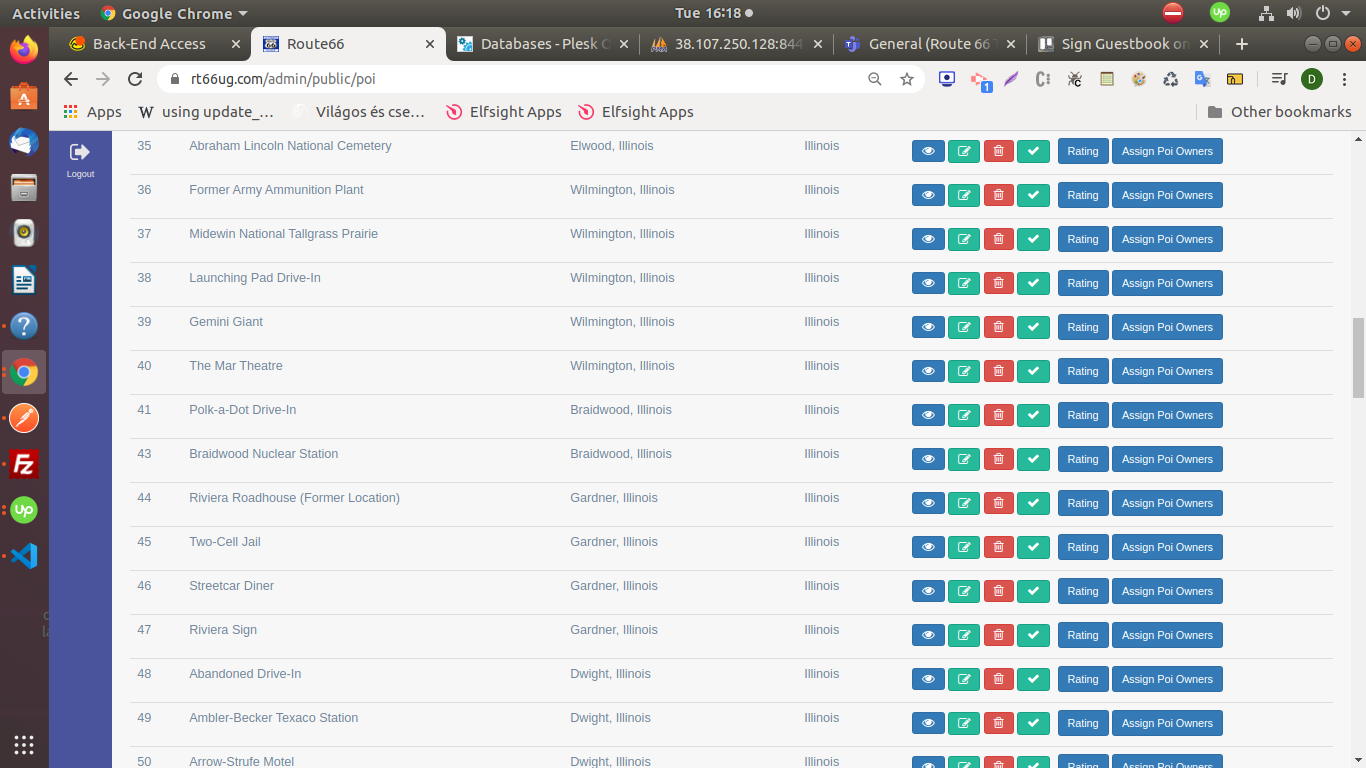Open the zoom magnifier in address bar

click(x=875, y=79)
